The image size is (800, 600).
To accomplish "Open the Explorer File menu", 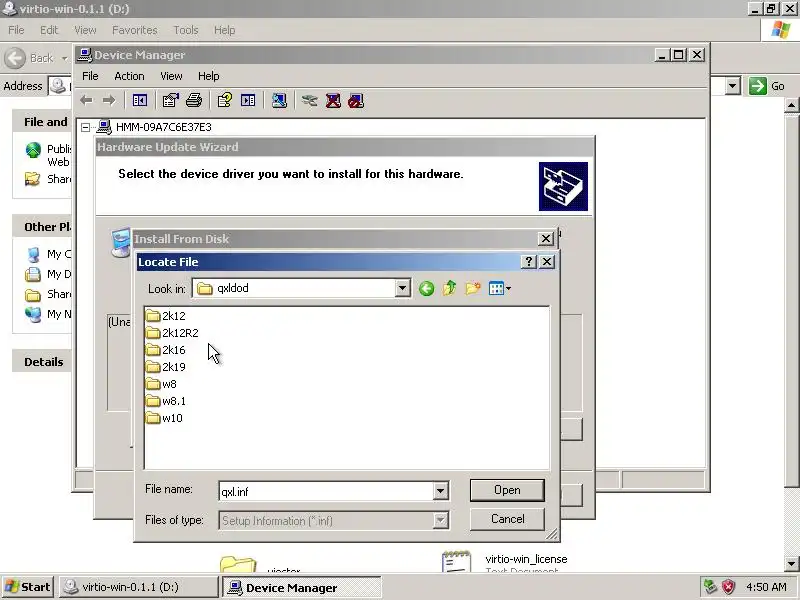I will coord(16,30).
